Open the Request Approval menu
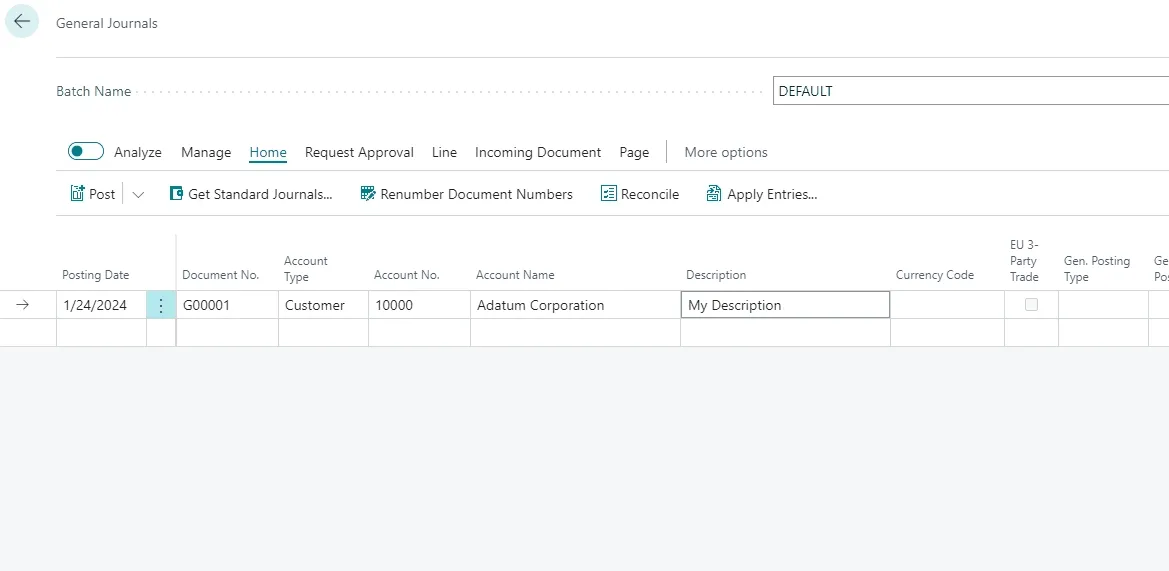Image resolution: width=1169 pixels, height=571 pixels. tap(359, 152)
